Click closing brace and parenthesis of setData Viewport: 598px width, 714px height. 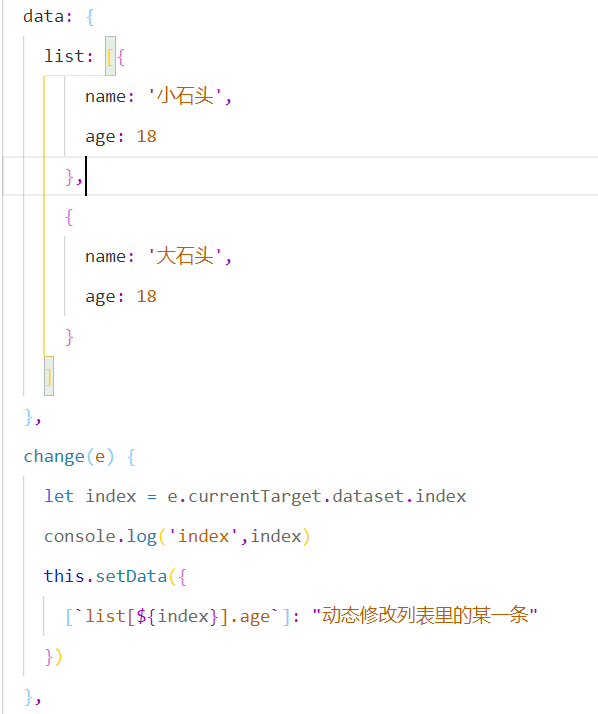[x=53, y=657]
